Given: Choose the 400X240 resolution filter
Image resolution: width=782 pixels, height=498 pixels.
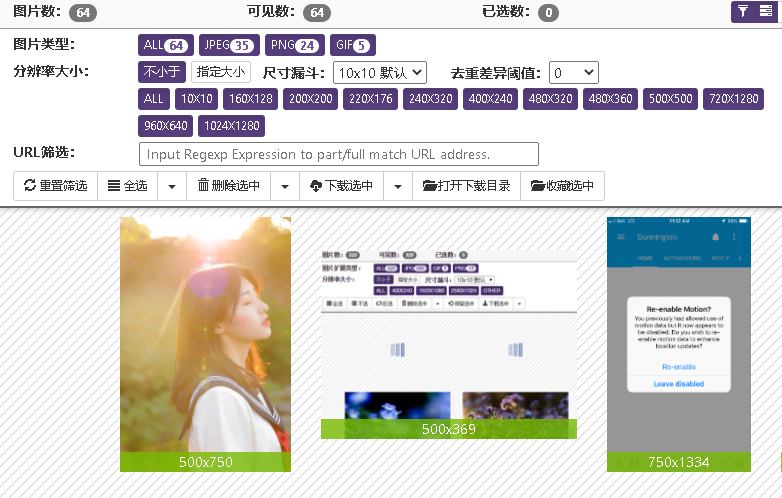Looking at the screenshot, I should pyautogui.click(x=490, y=99).
